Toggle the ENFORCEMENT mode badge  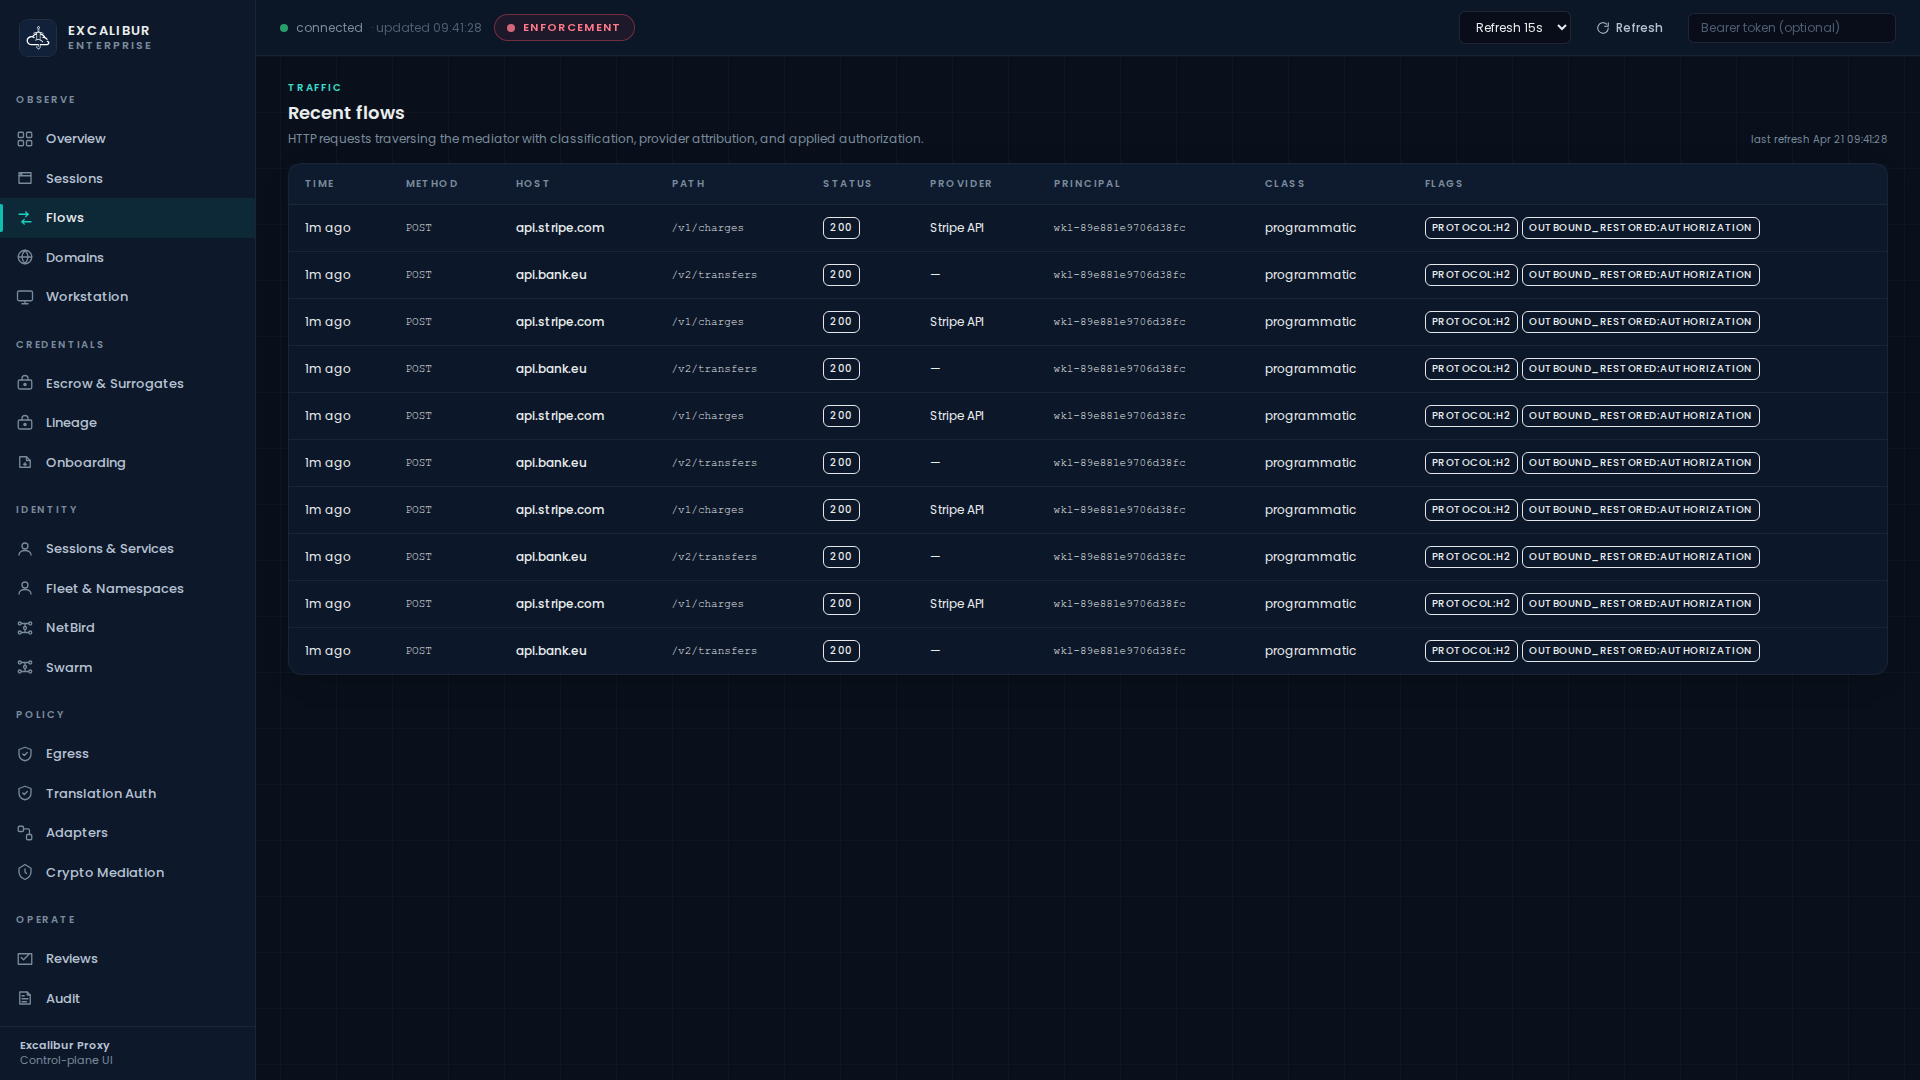[564, 27]
